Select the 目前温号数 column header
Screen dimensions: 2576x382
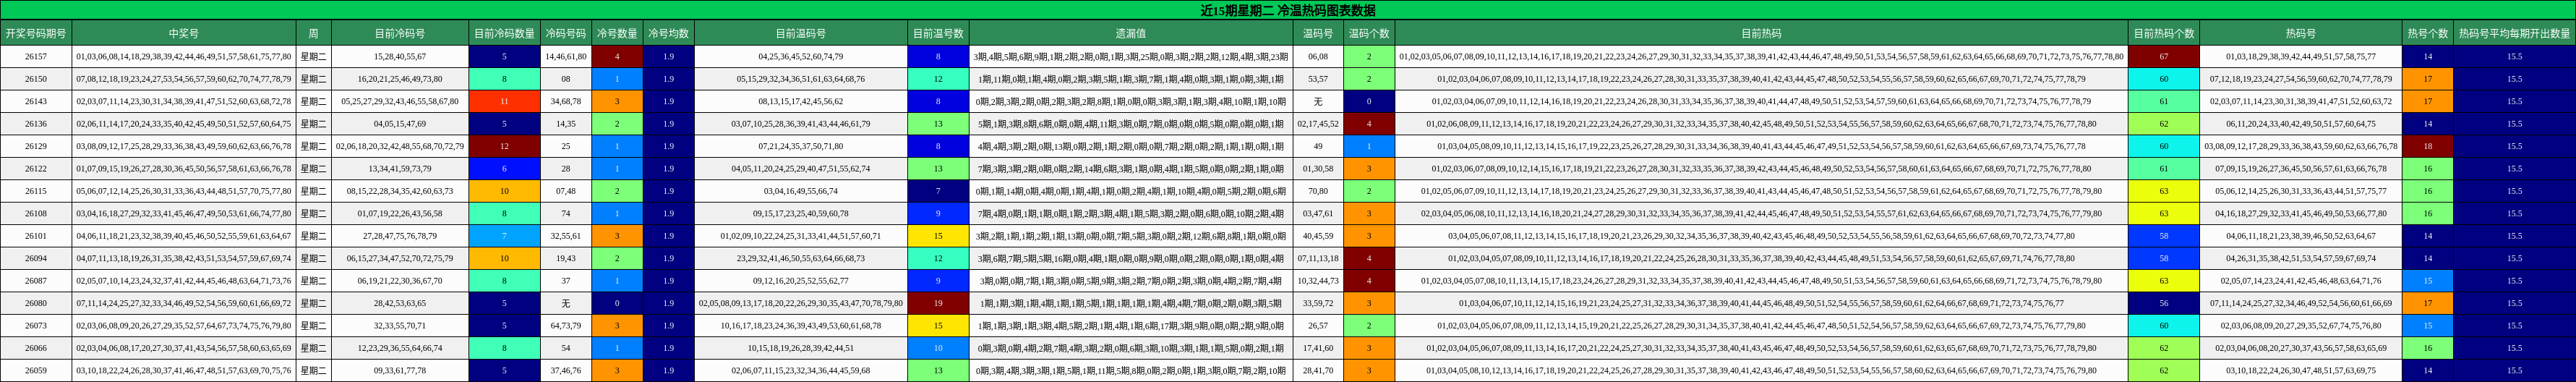938,33
